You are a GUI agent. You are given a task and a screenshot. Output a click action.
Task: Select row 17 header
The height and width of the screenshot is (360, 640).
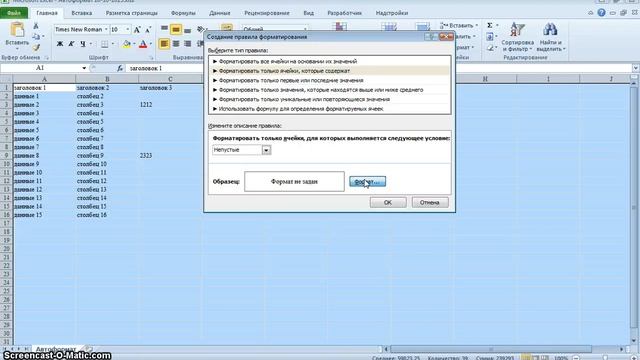(7, 223)
